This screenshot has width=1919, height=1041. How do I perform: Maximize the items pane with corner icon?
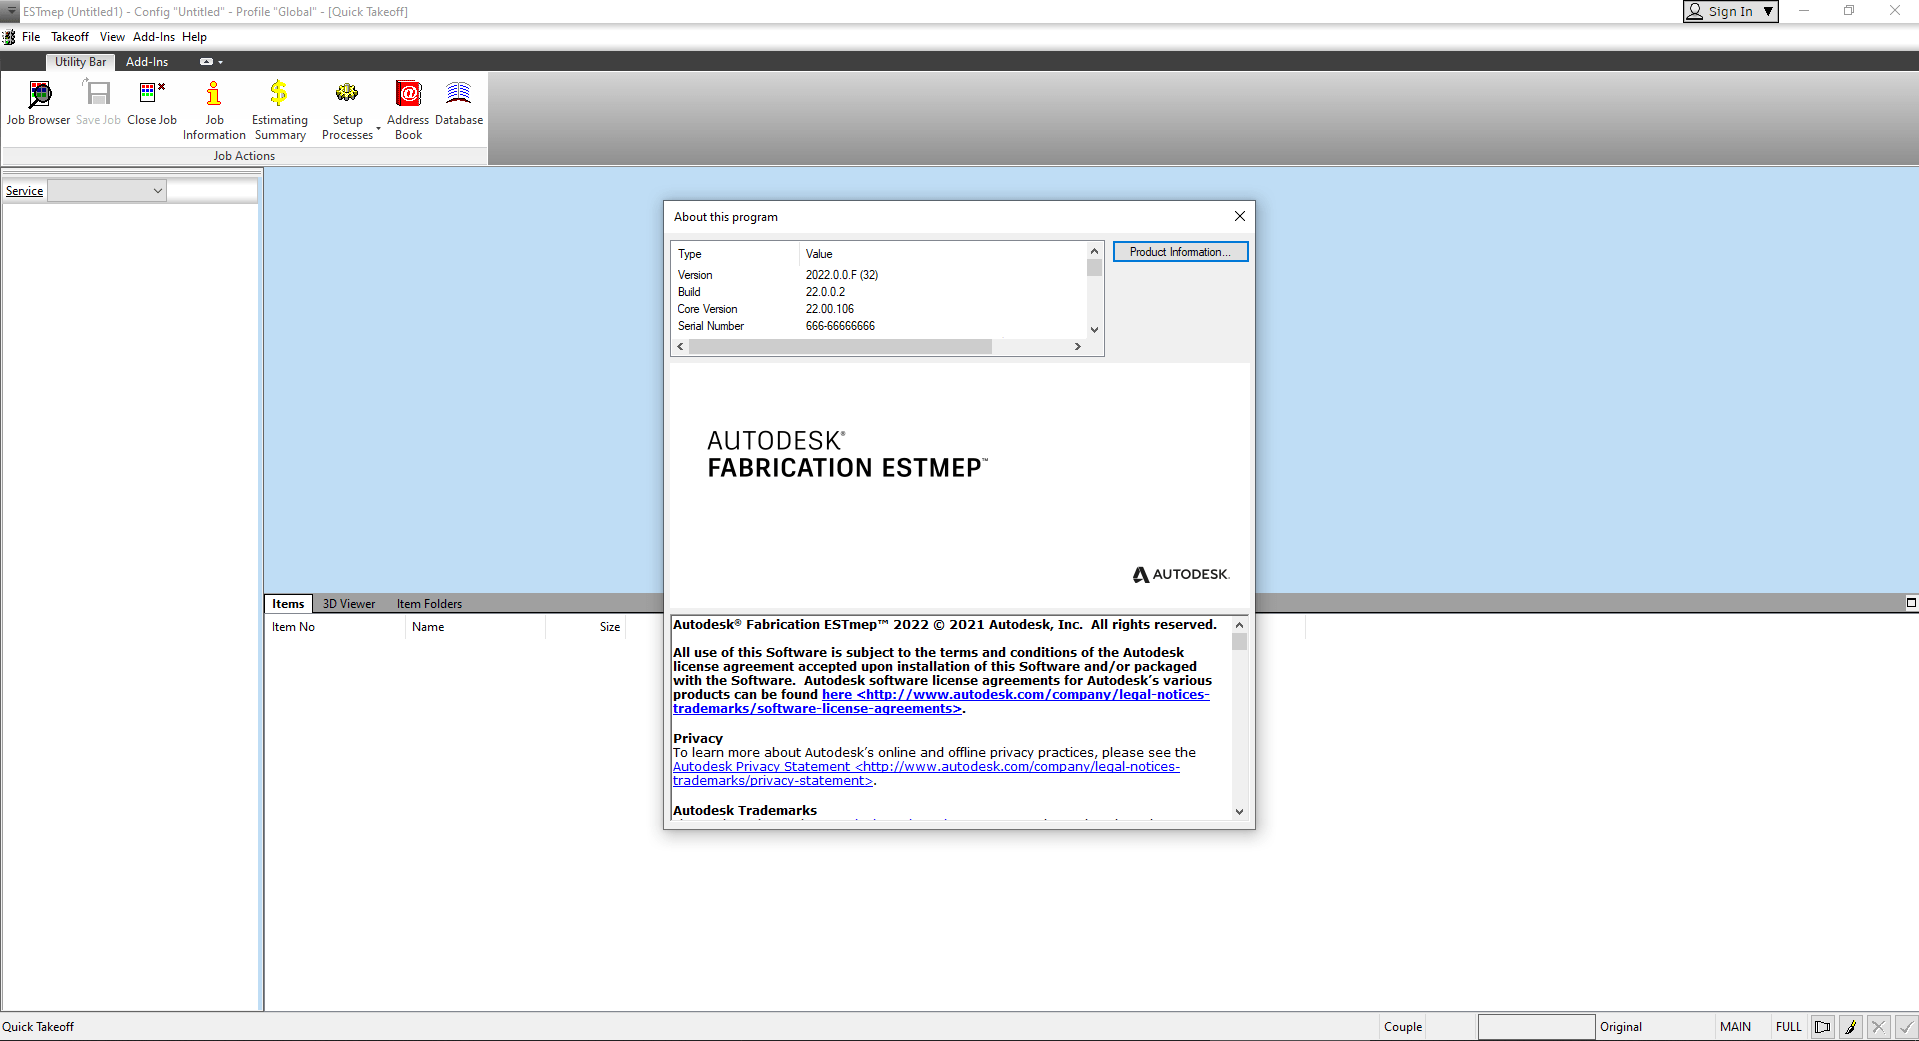point(1911,603)
